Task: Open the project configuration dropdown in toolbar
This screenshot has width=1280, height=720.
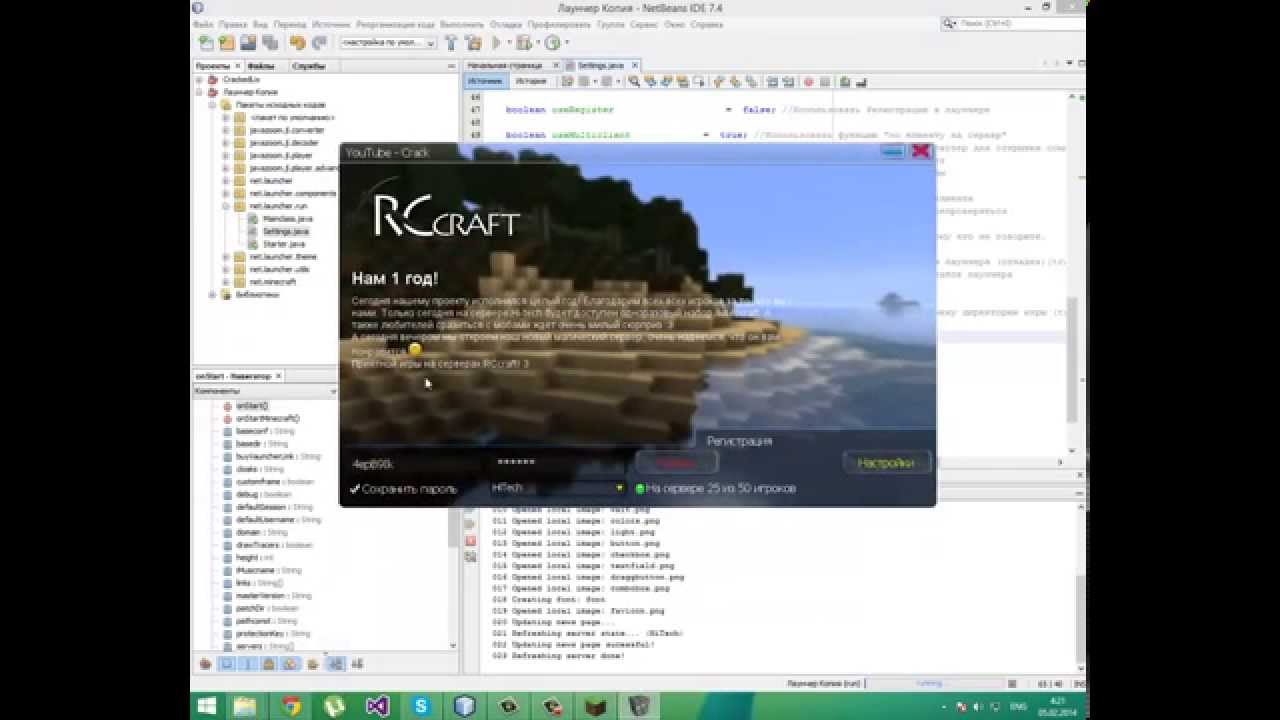Action: pyautogui.click(x=388, y=43)
